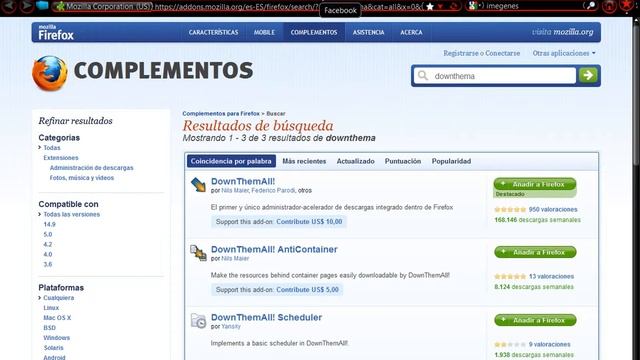
Task: Select 'Extensiones' category filter
Action: point(61,158)
